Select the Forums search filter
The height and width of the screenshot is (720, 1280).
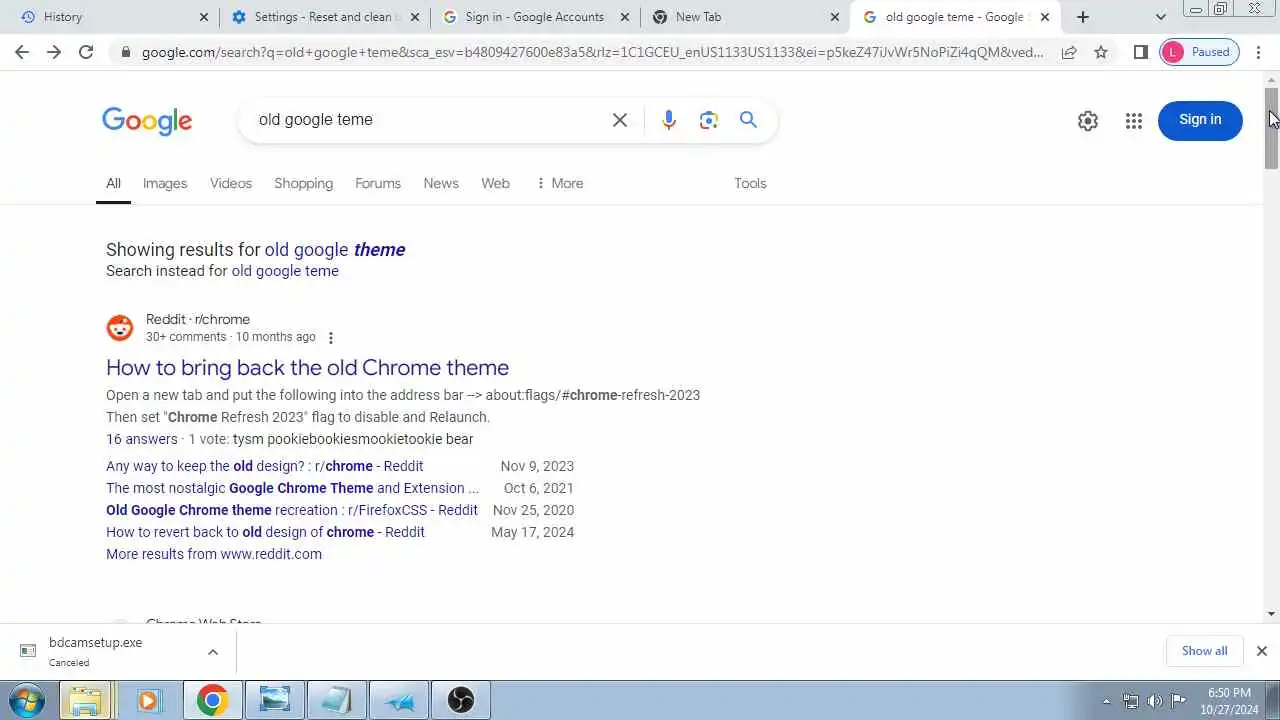coord(378,183)
